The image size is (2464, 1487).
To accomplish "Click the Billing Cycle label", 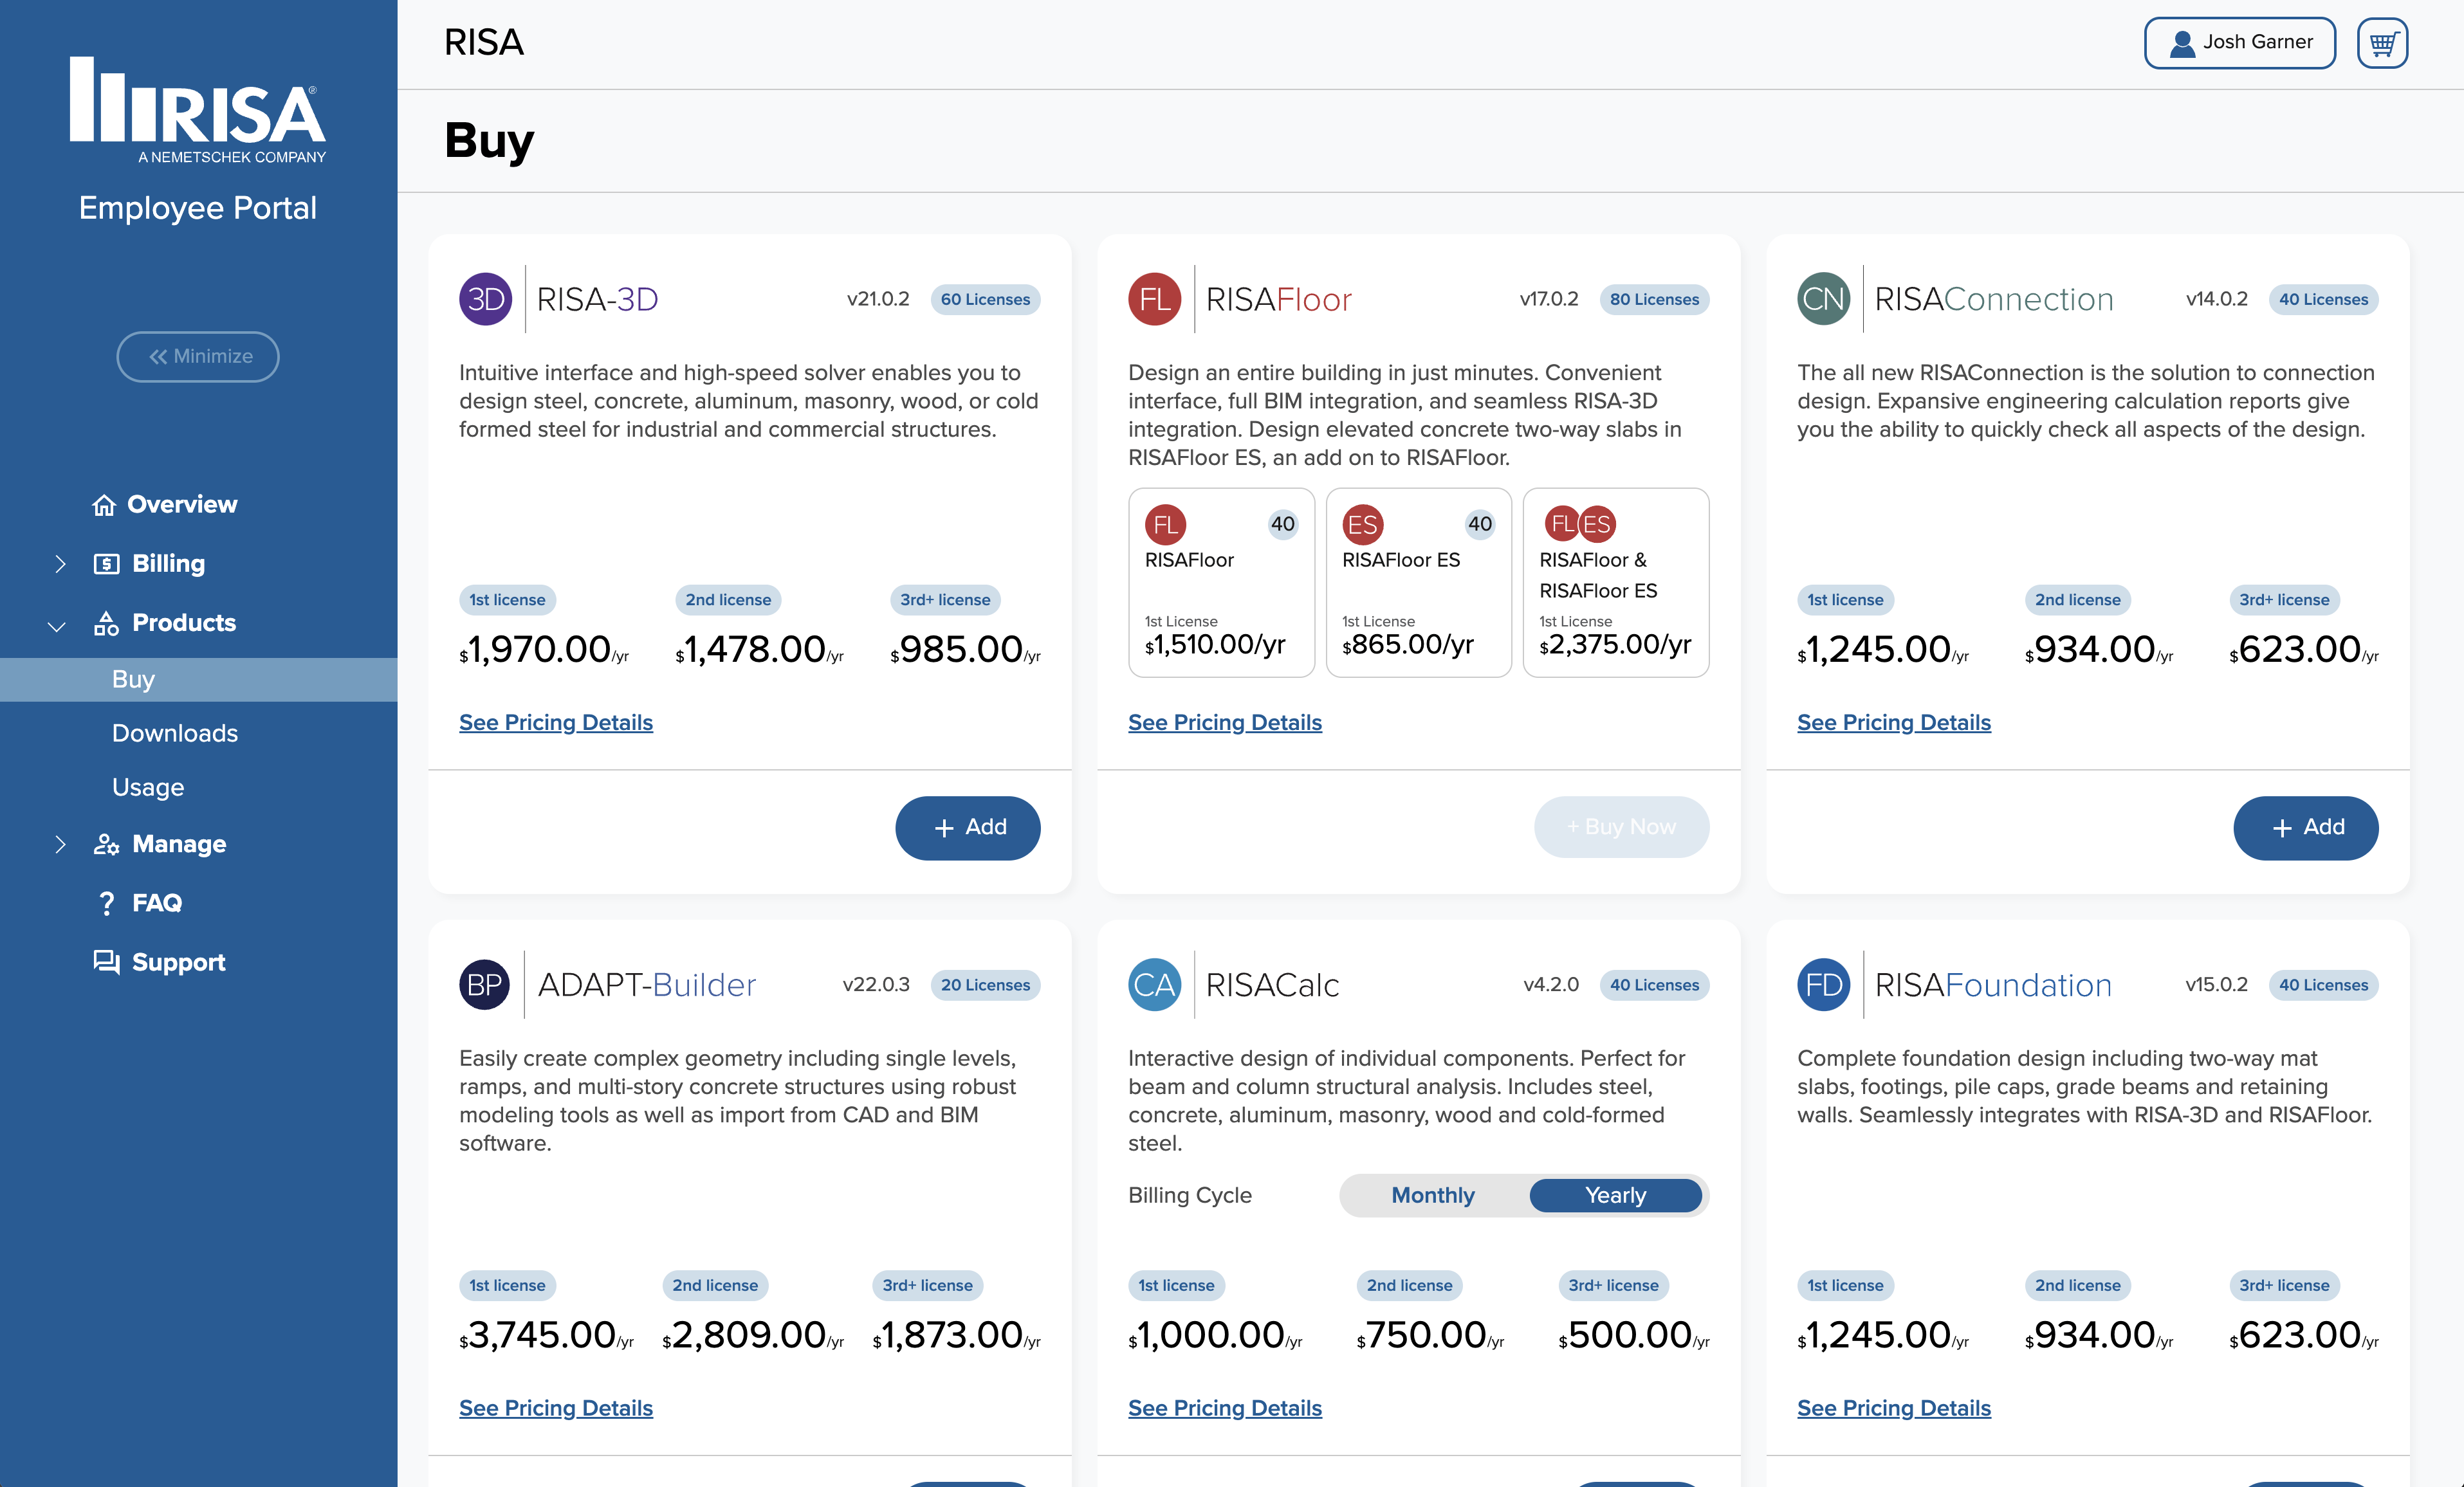I will point(1190,1195).
